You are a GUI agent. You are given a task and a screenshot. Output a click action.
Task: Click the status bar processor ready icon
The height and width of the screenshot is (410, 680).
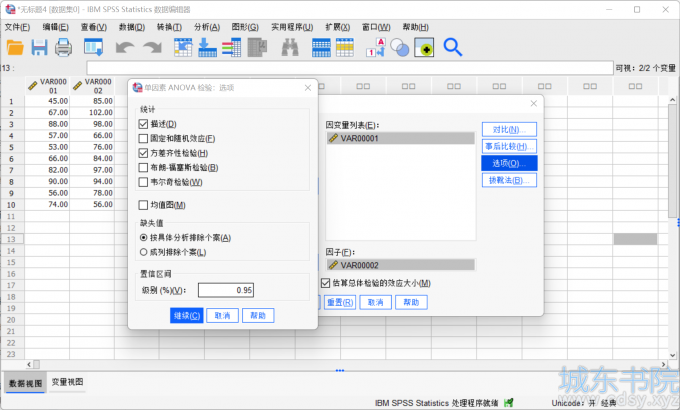click(x=509, y=403)
